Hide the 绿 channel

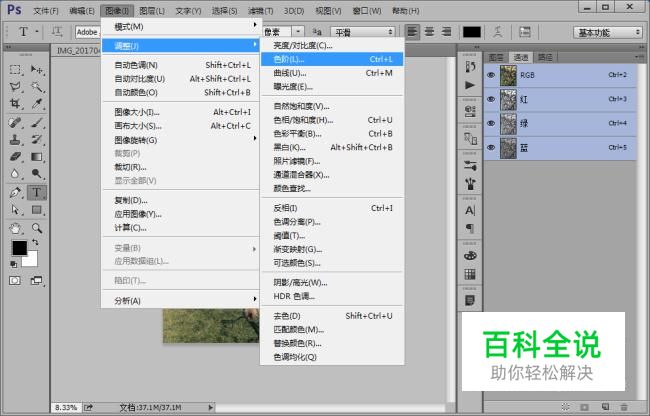[x=491, y=123]
